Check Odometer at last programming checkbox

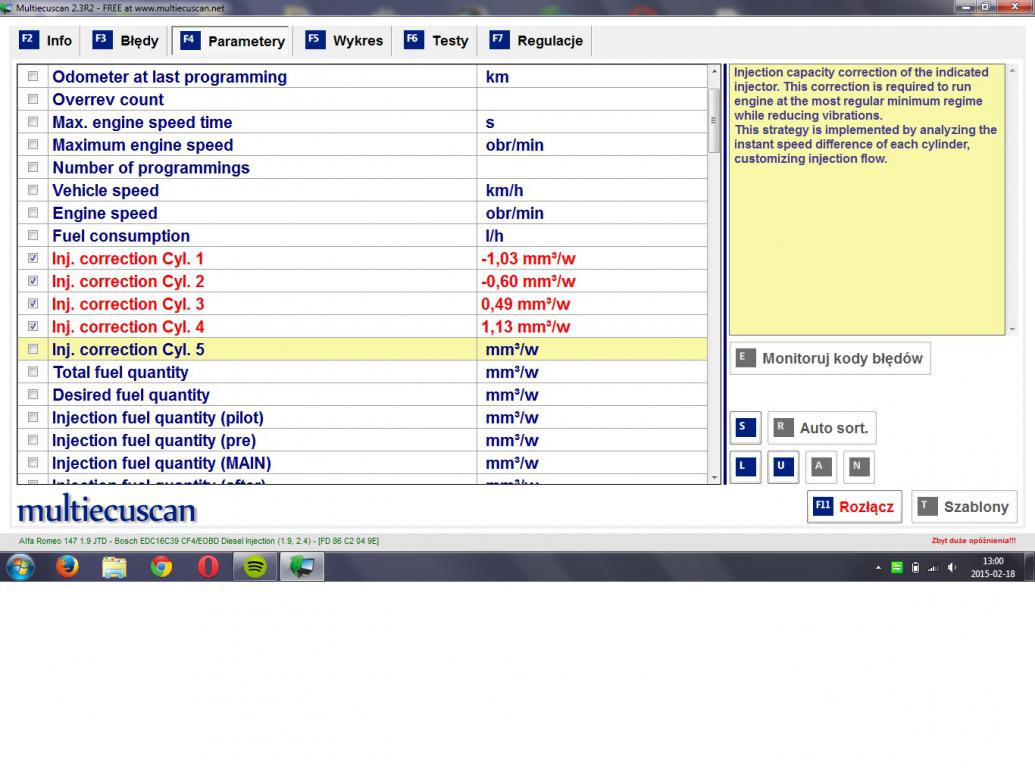click(33, 77)
